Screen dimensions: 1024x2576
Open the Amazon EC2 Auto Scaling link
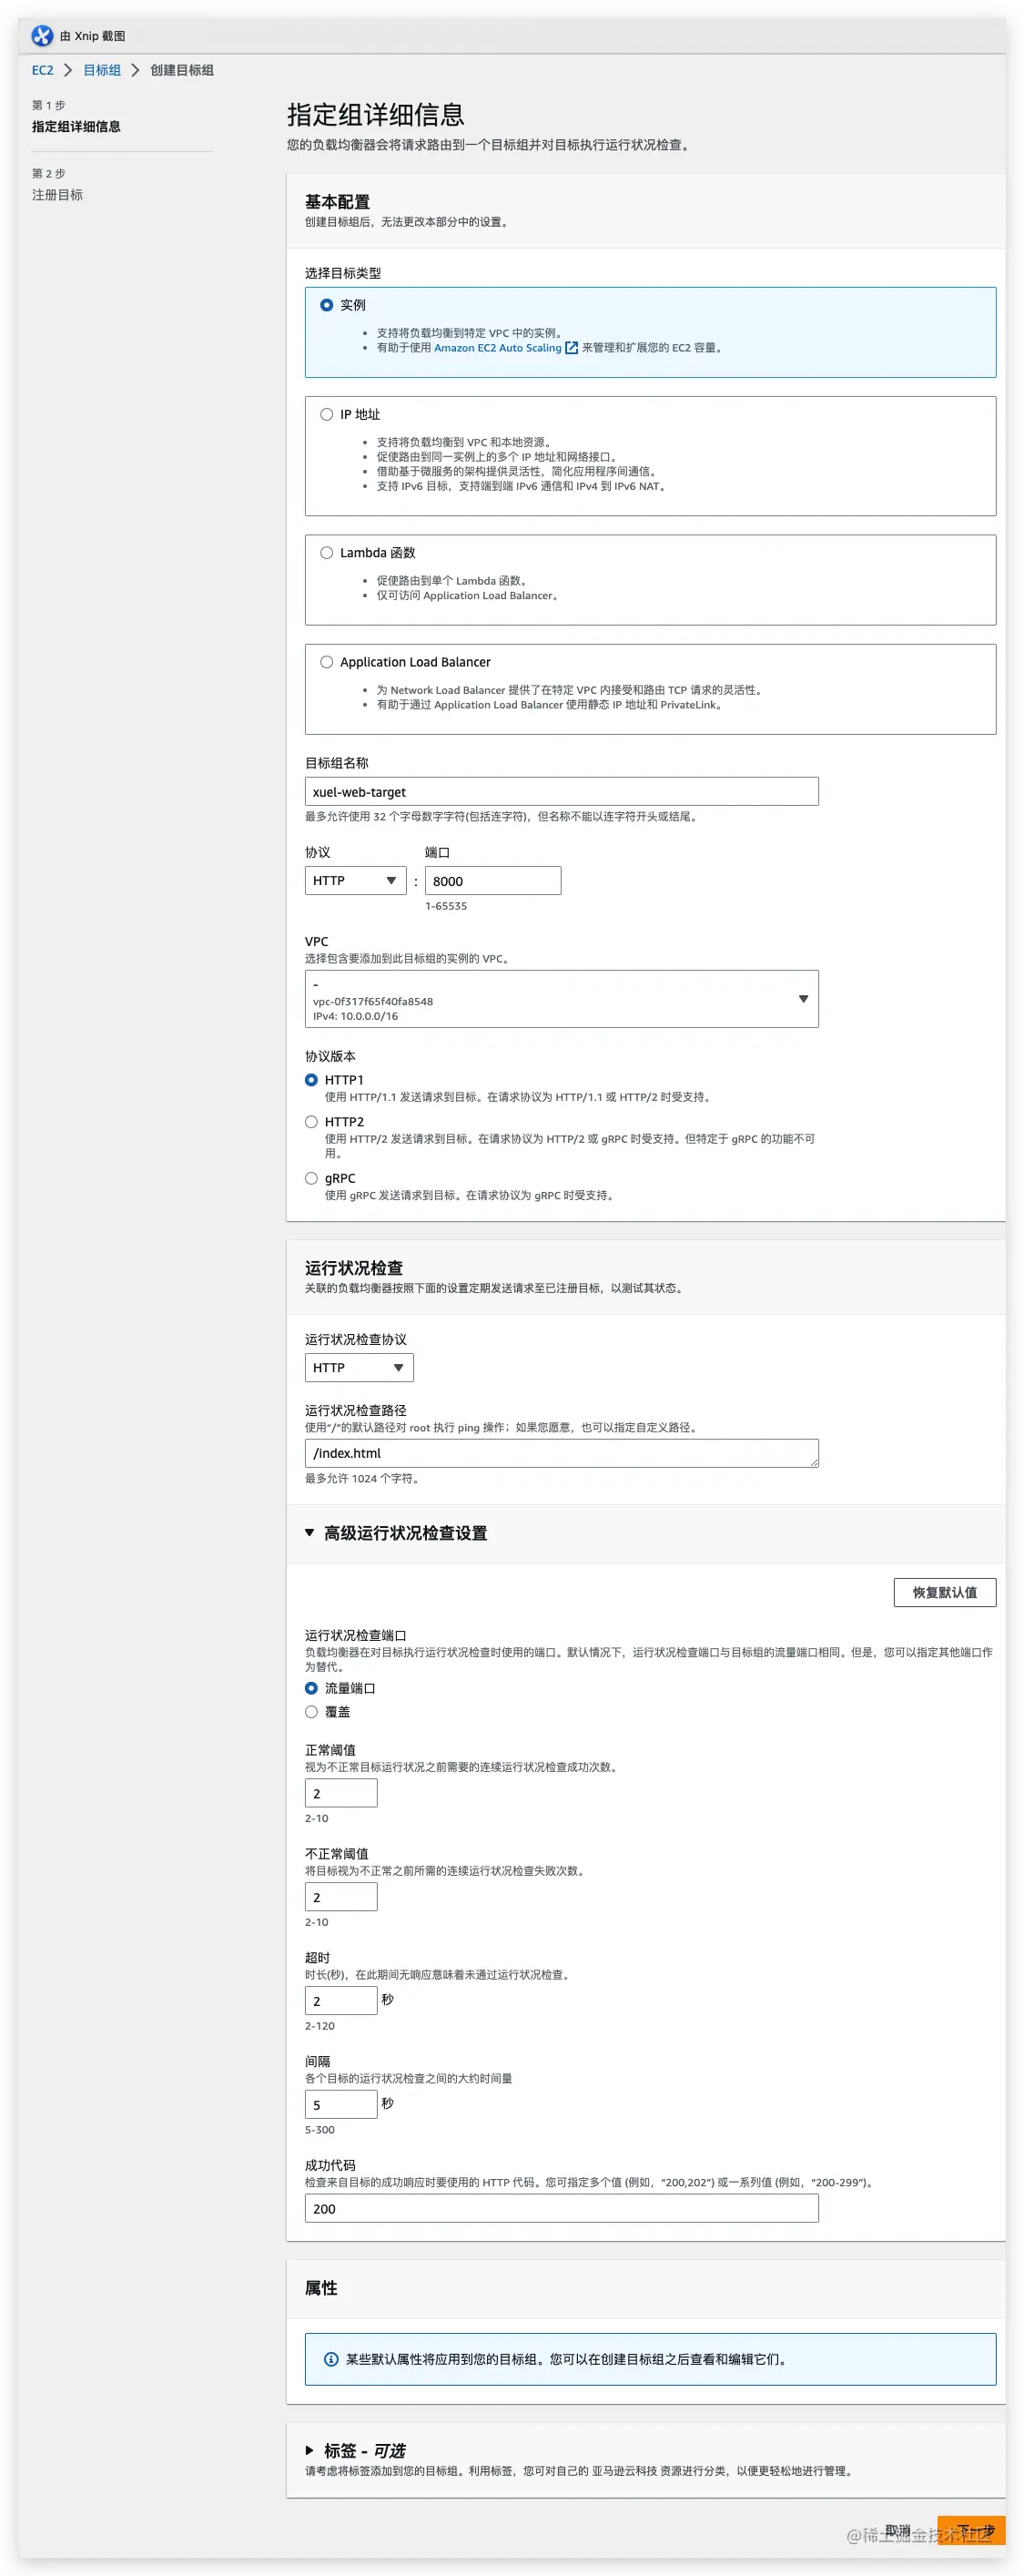[497, 348]
